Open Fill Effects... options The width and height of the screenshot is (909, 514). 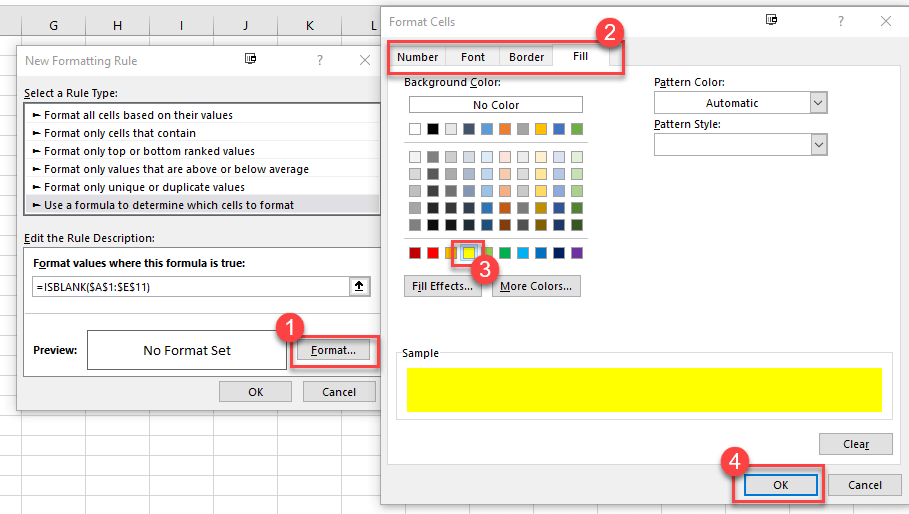443,287
